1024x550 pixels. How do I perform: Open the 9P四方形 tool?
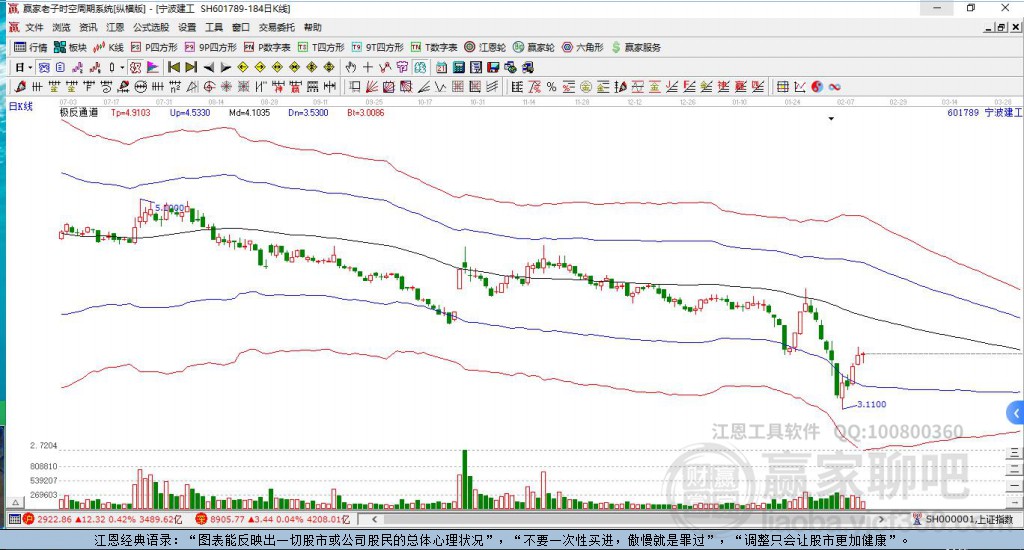click(210, 47)
